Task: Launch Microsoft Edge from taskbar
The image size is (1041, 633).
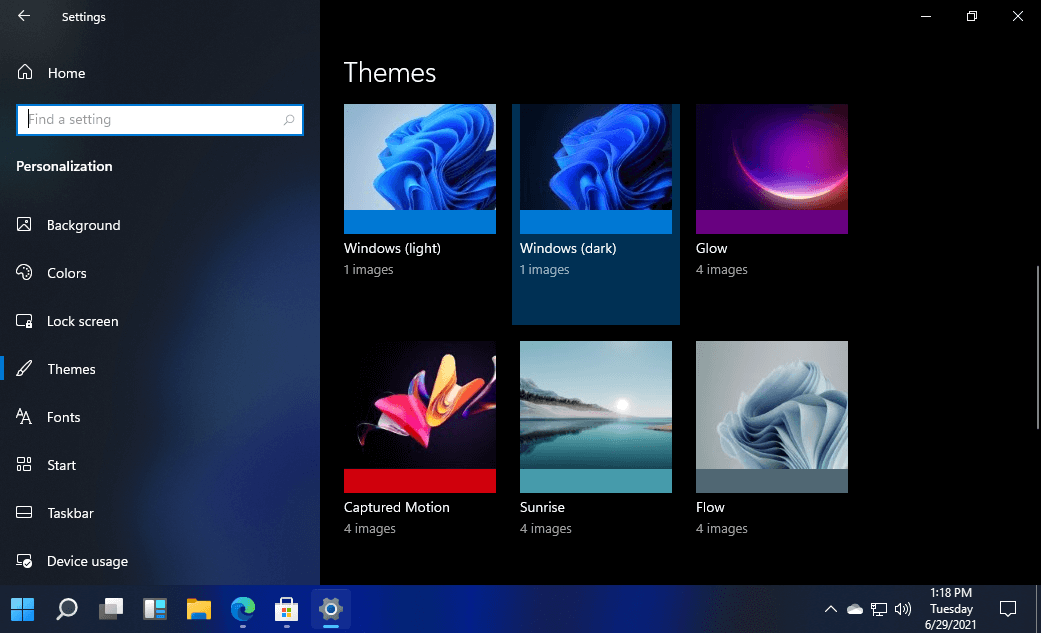Action: point(243,608)
